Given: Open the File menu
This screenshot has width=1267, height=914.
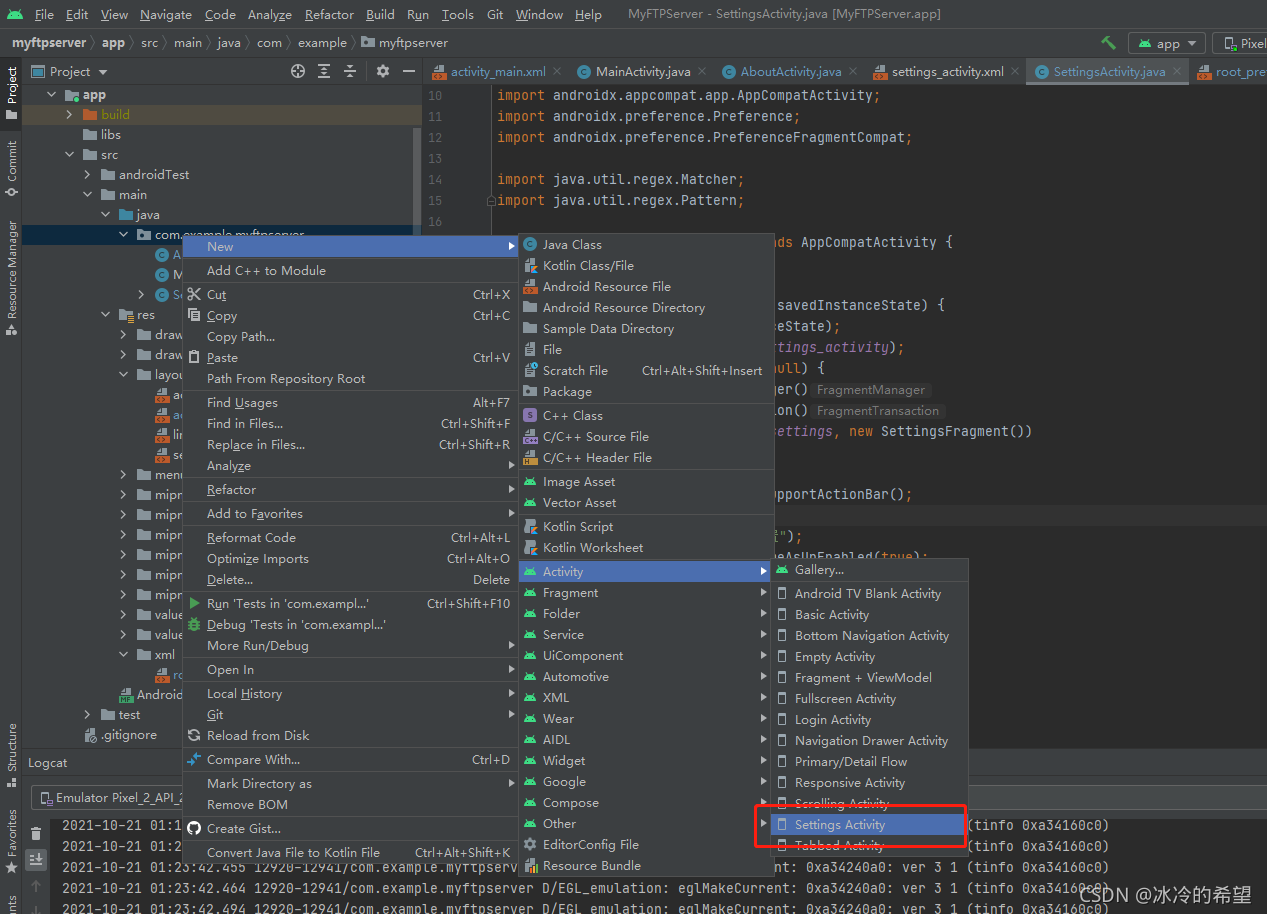Looking at the screenshot, I should click(44, 14).
